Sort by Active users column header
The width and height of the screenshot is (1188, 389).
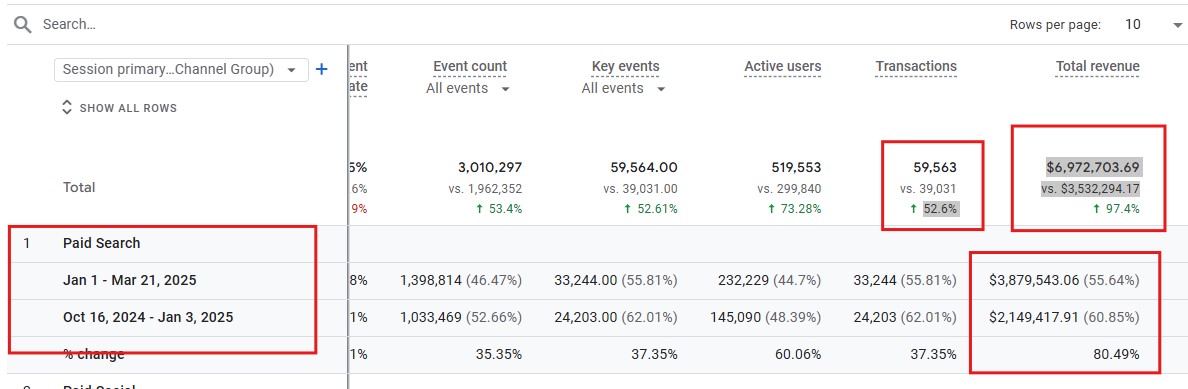coord(783,66)
